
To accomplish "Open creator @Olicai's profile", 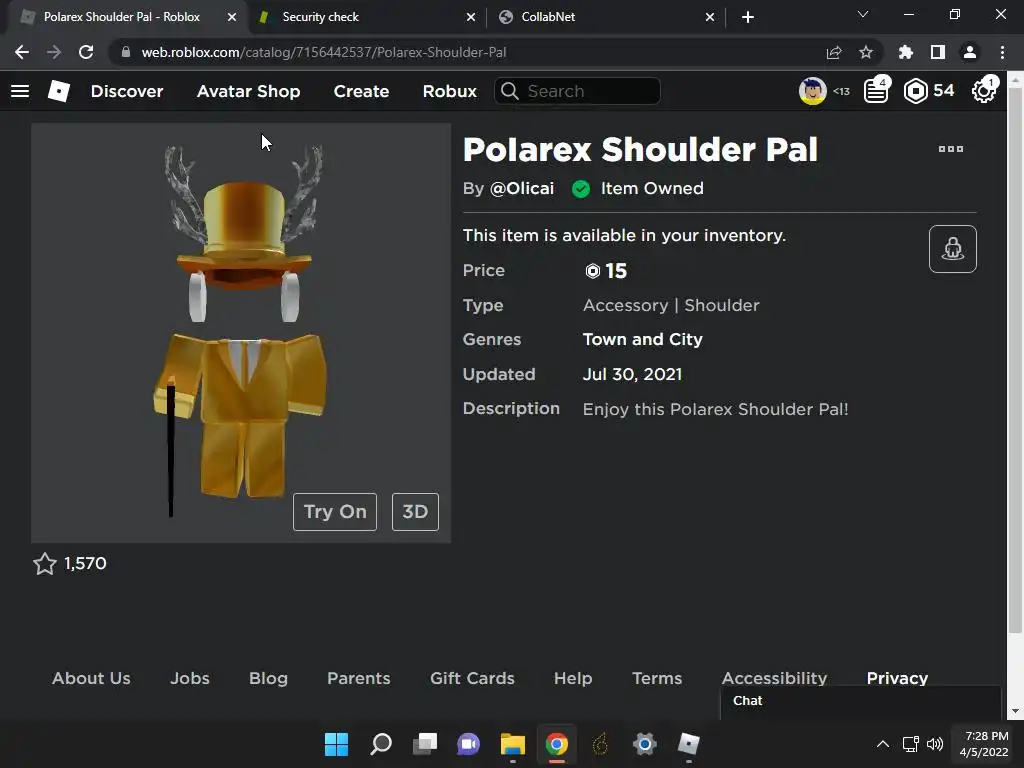I will click(522, 189).
